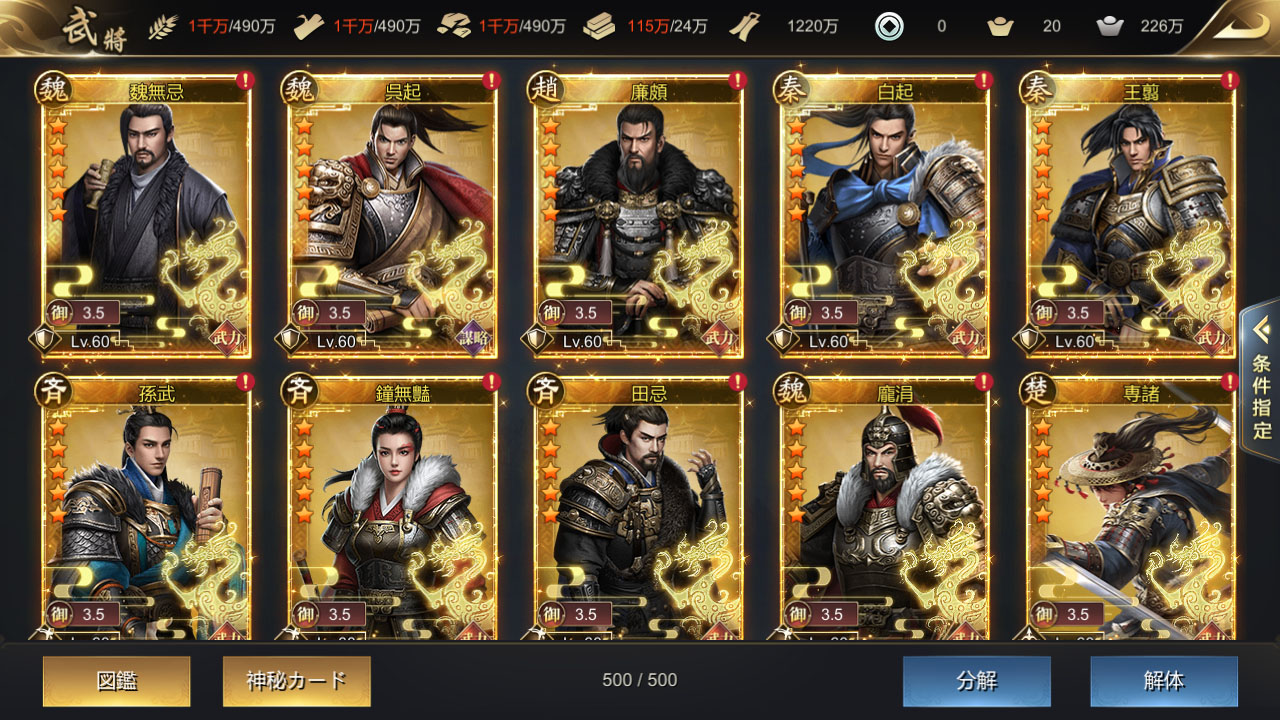Tap the round coin currency icon

(x=889, y=27)
